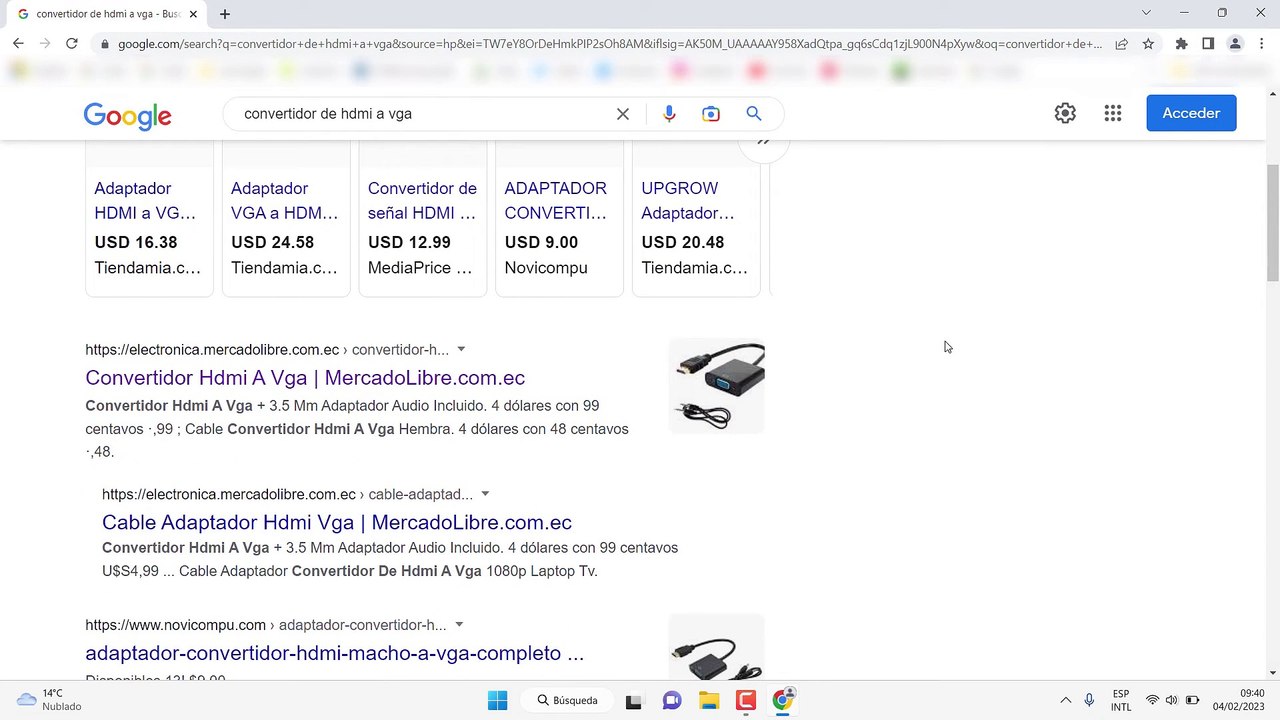Show hidden system tray icons
Screen dimensions: 1280x720
[x=1065, y=700]
